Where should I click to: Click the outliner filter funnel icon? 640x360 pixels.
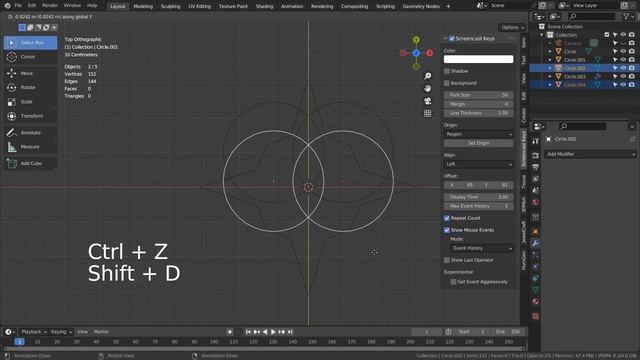[626, 16]
